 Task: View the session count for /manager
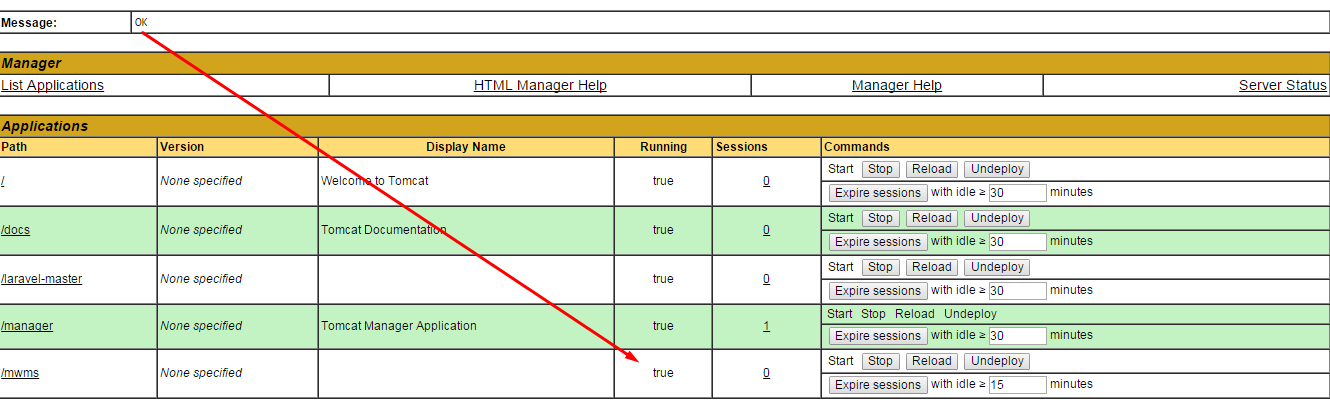(766, 326)
